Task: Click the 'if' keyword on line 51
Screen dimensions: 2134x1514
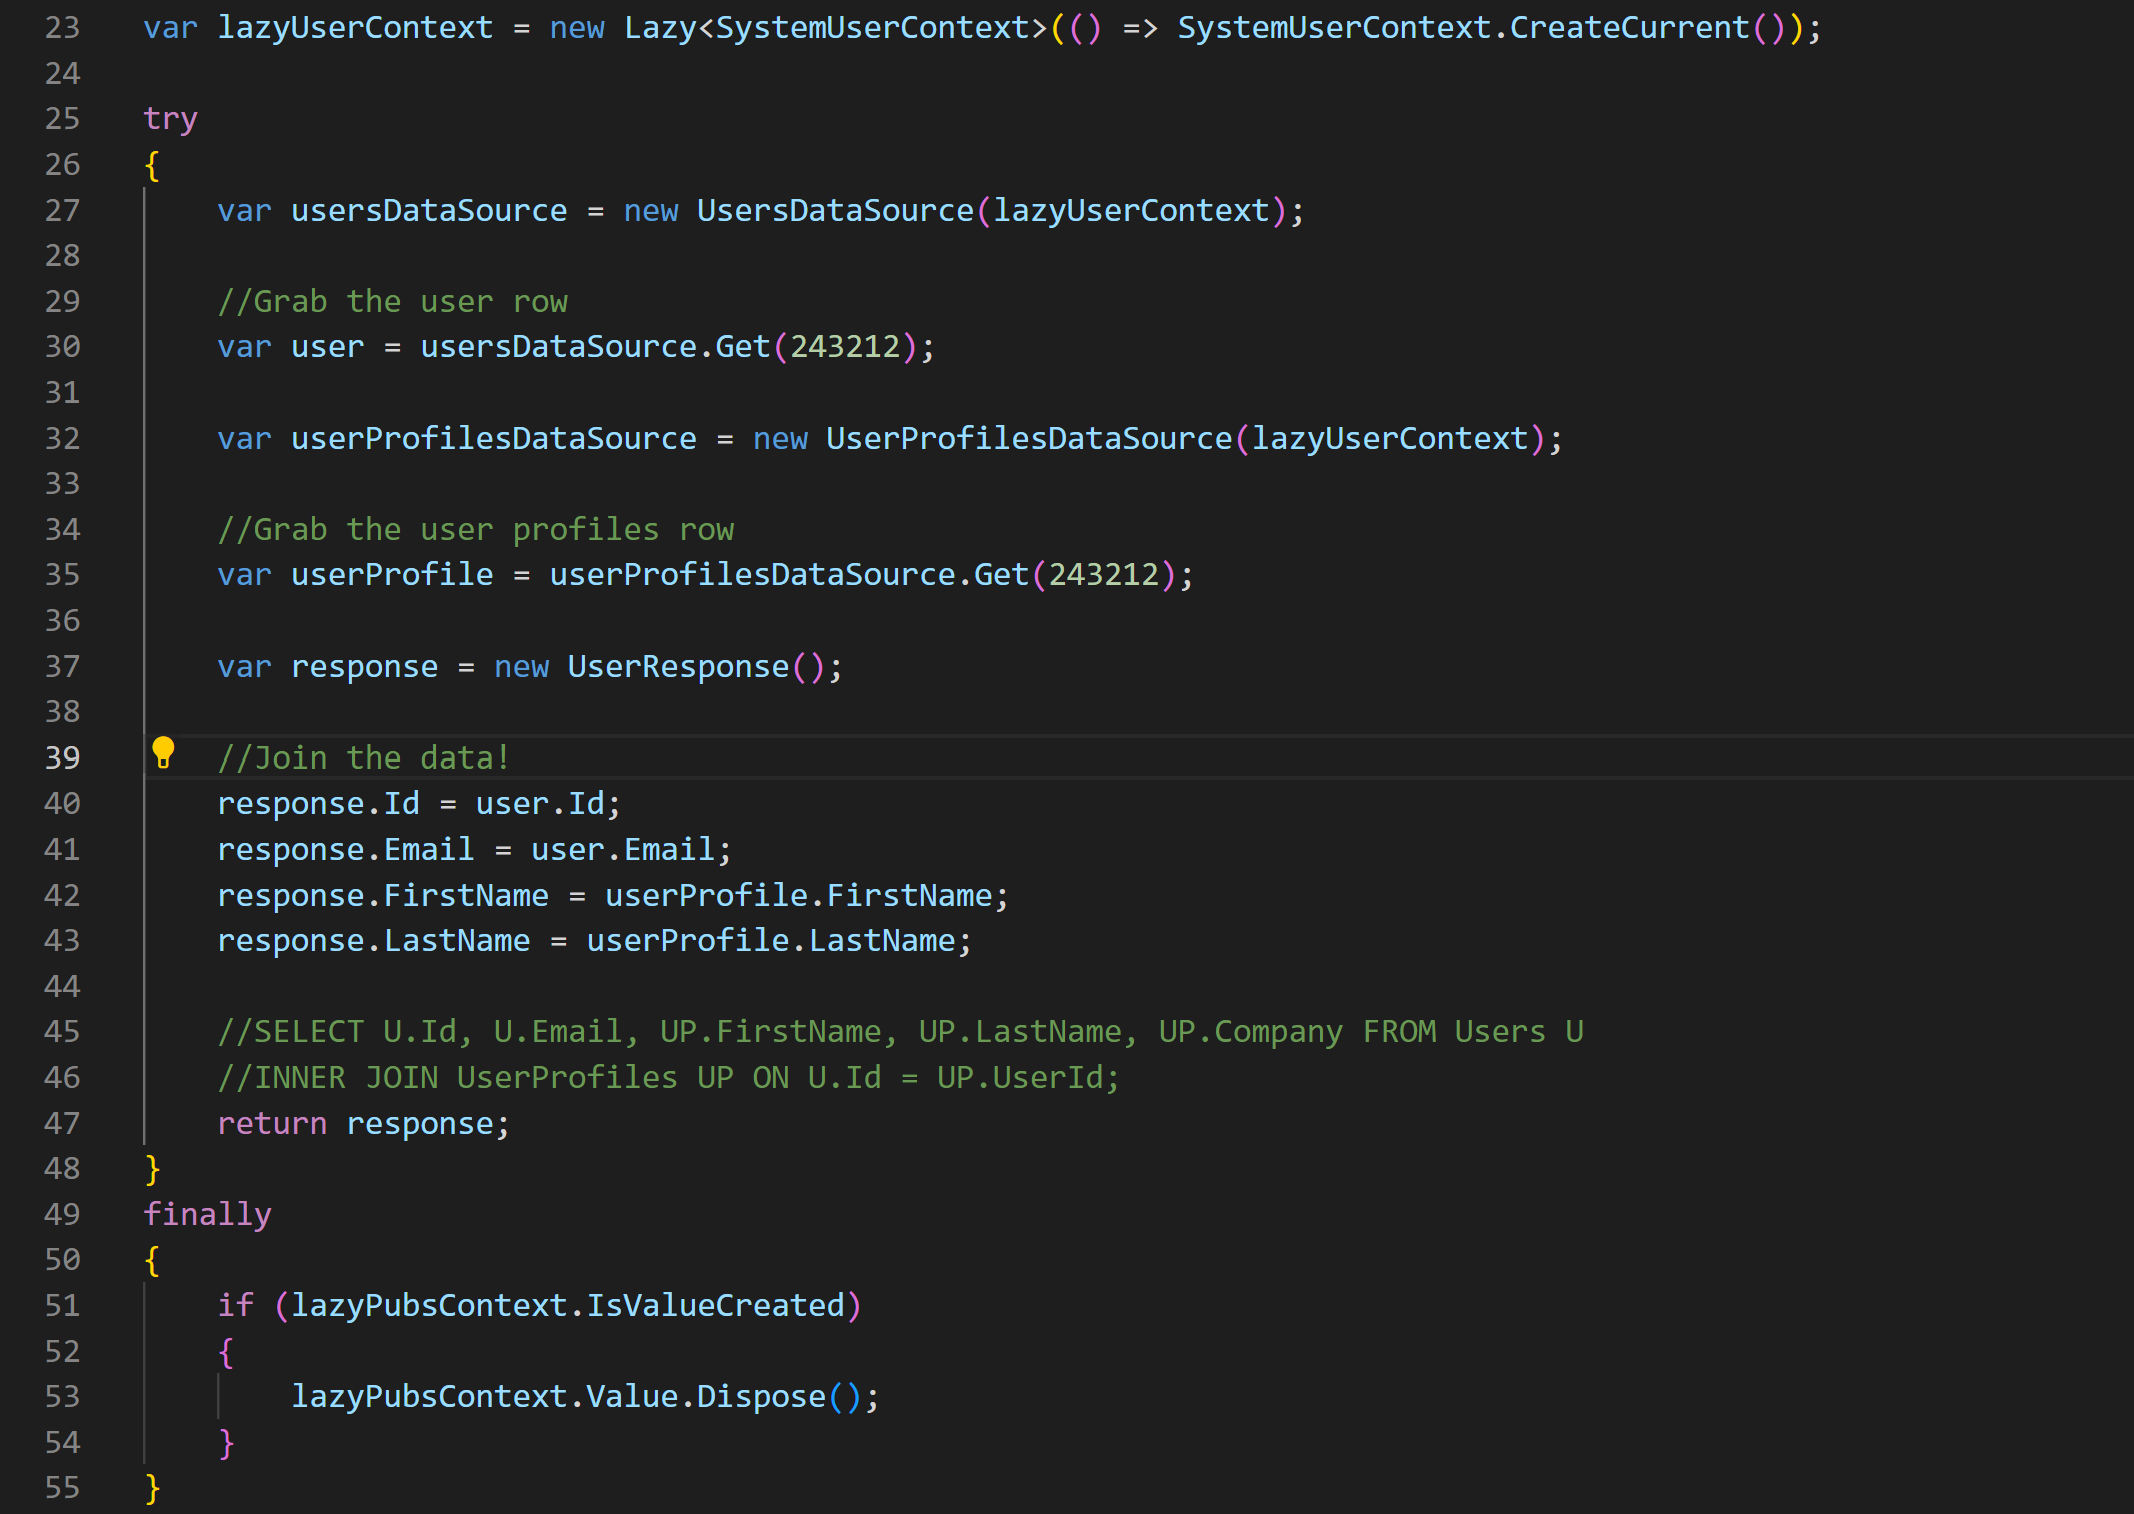Action: point(235,1306)
